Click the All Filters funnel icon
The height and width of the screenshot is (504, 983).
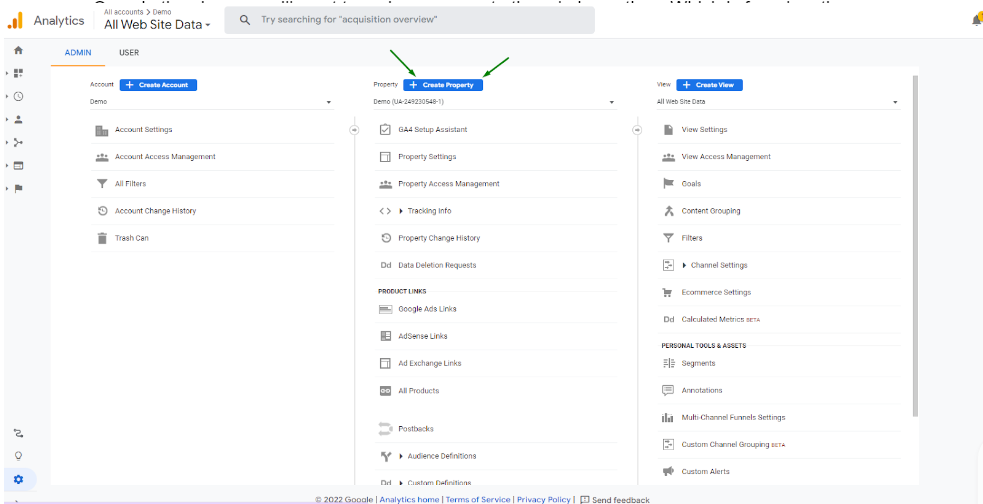tap(102, 184)
